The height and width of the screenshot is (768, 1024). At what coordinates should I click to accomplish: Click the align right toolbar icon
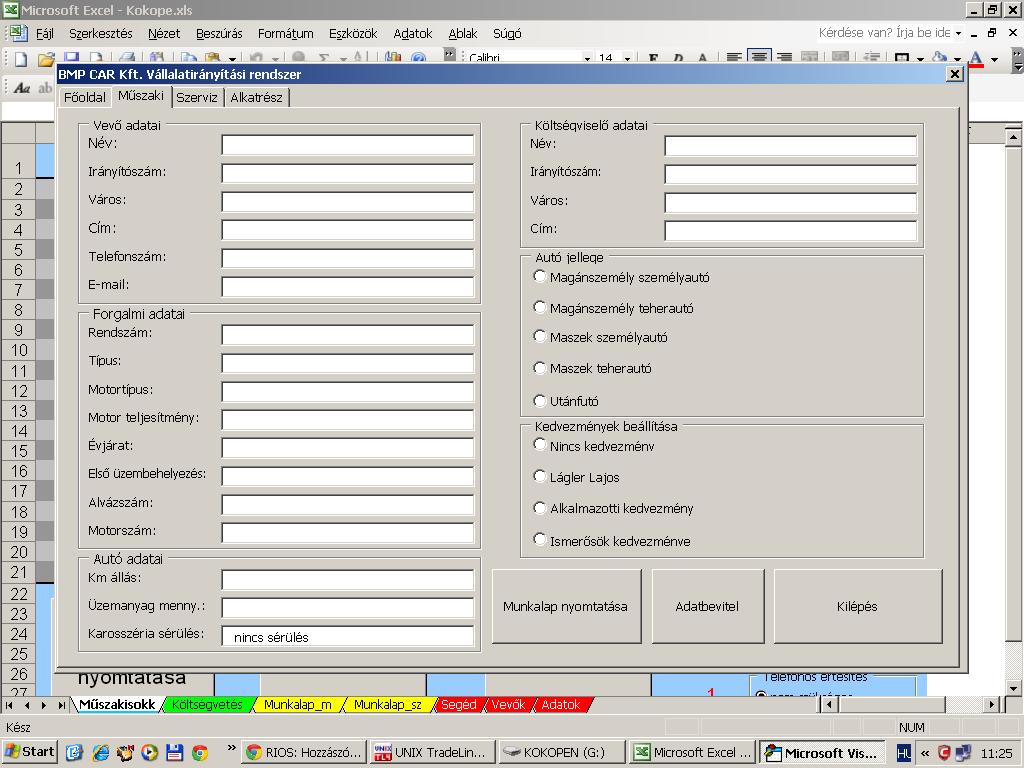[784, 57]
